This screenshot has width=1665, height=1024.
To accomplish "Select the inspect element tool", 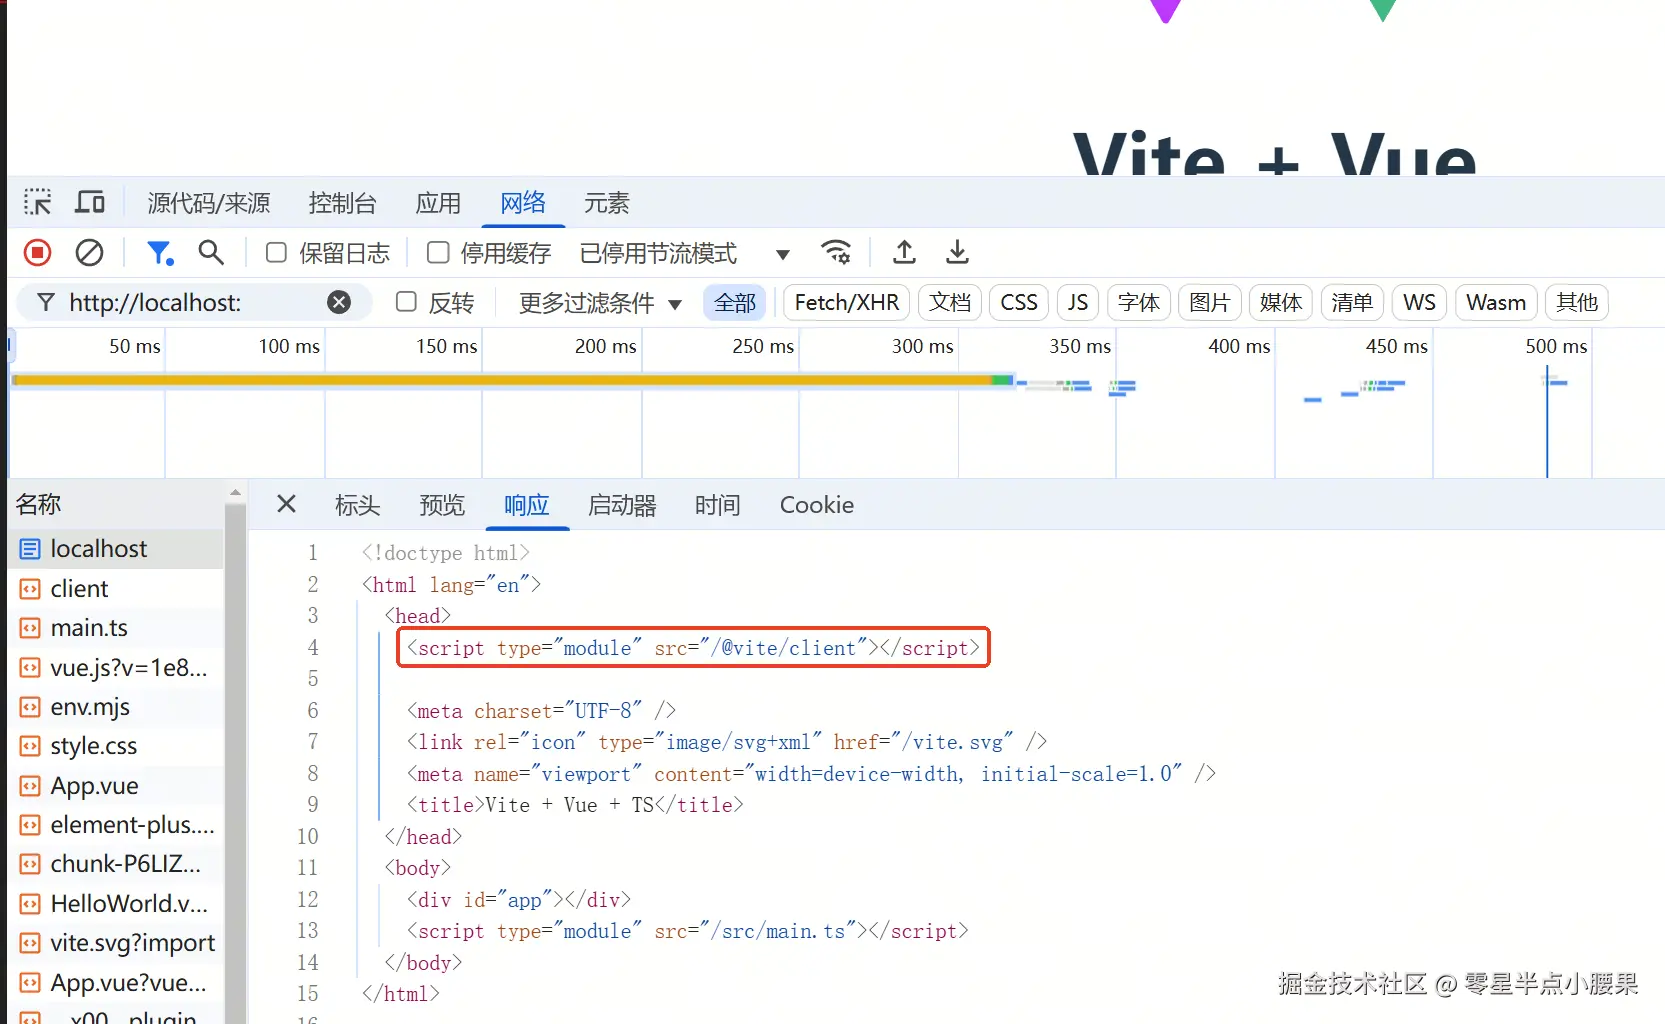I will click(x=37, y=201).
